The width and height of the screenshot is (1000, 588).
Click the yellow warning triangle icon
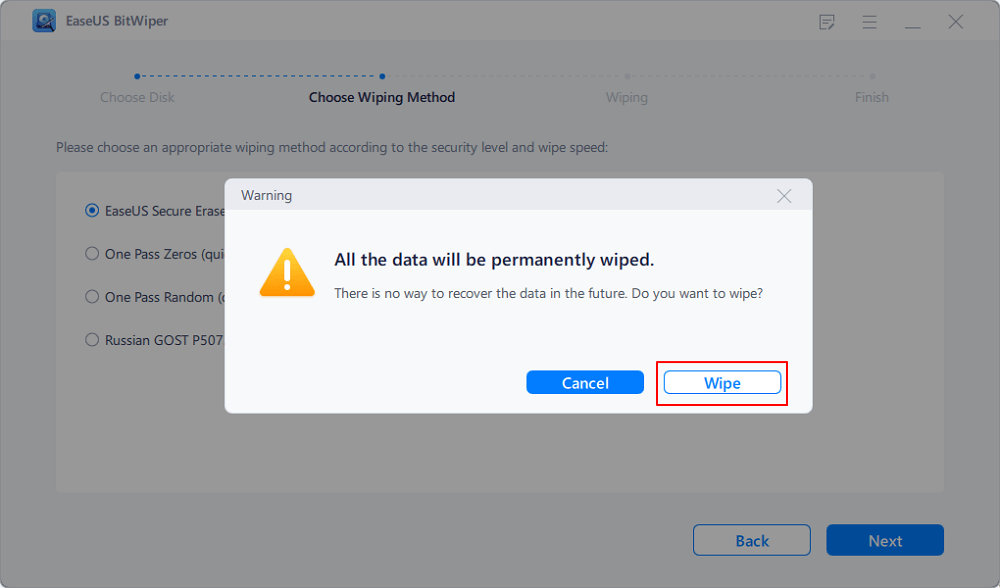287,272
